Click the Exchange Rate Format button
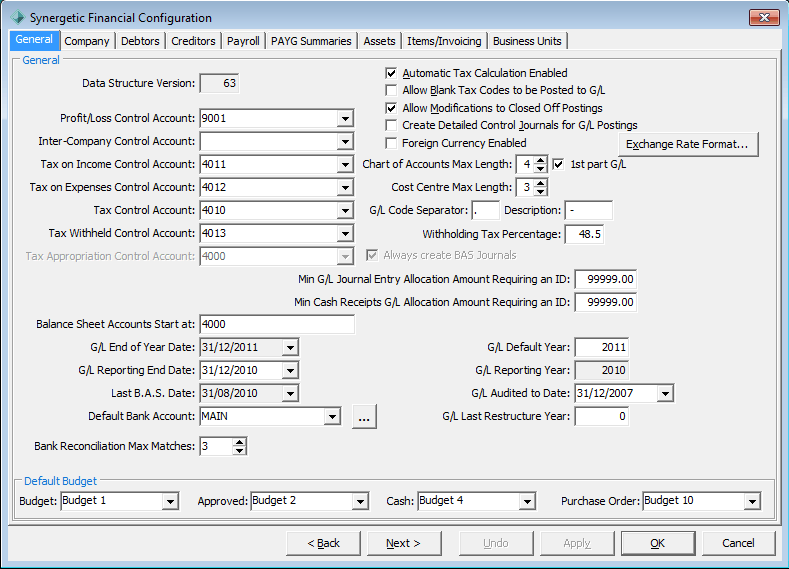789x569 pixels. 688,144
